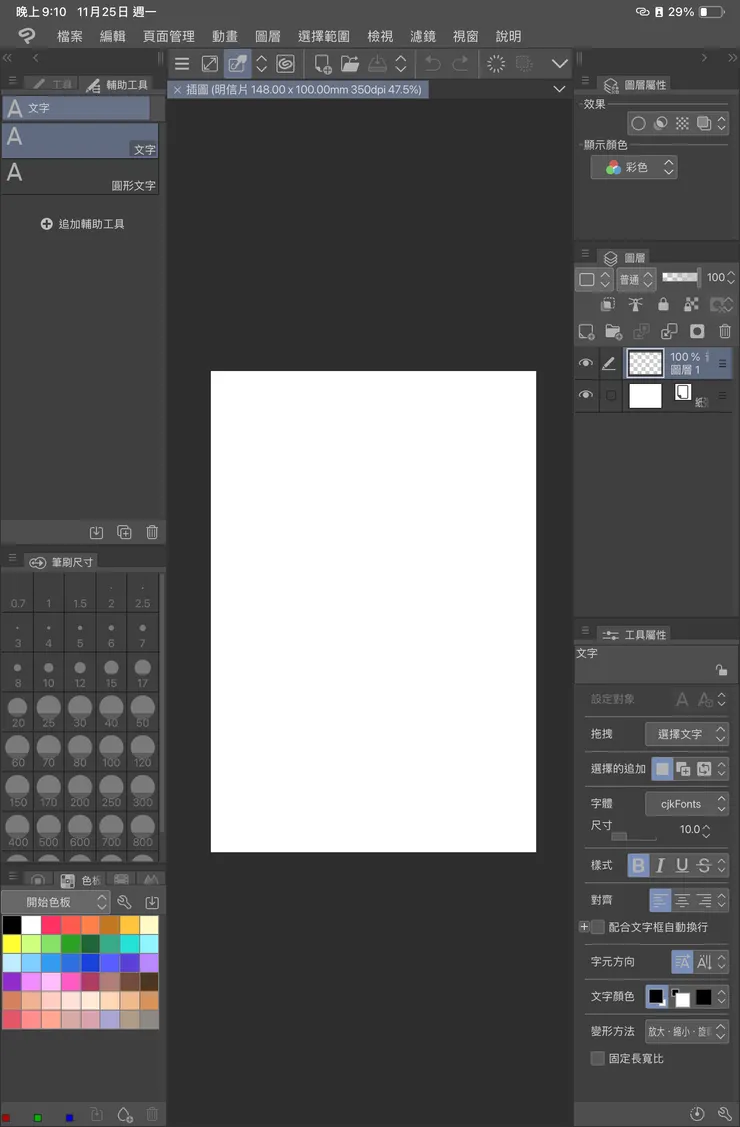
Task: Add a new raster layer
Action: tap(587, 331)
